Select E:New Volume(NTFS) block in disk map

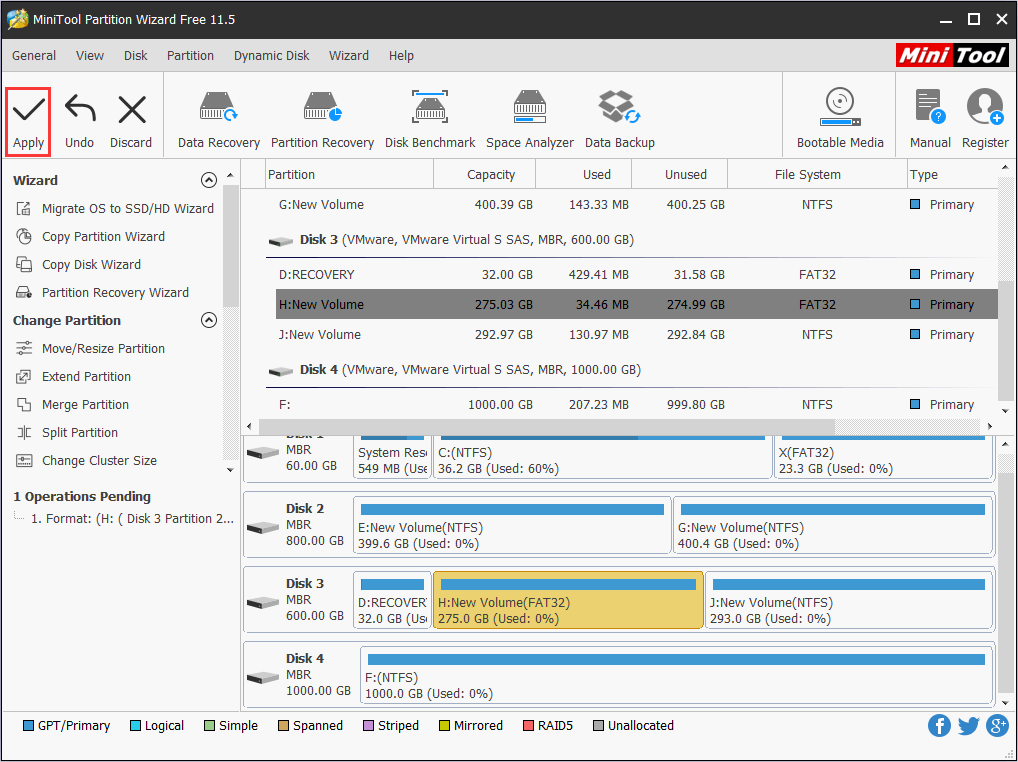coord(512,525)
